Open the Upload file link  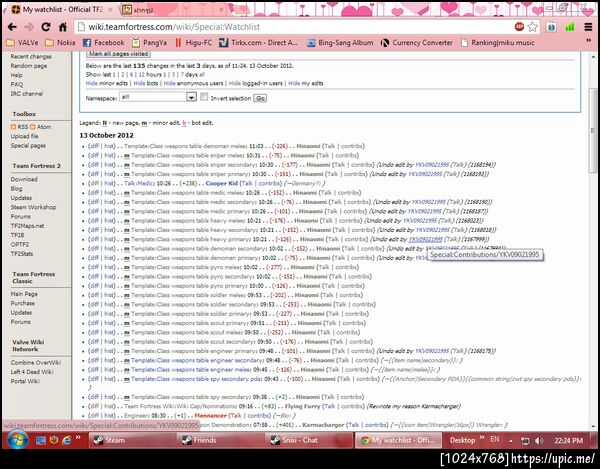[24, 136]
